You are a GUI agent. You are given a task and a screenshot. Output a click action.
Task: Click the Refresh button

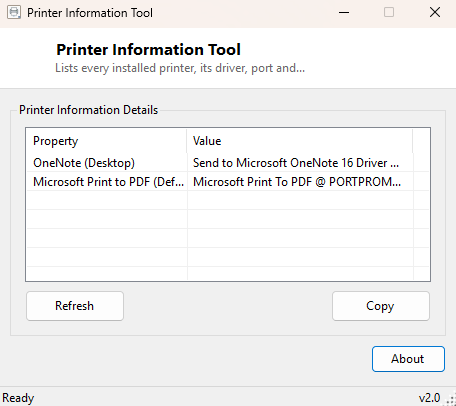tap(75, 306)
